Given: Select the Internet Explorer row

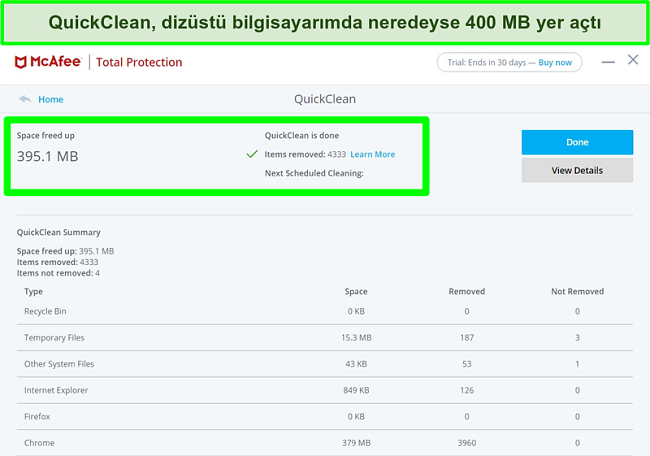Looking at the screenshot, I should (325, 390).
